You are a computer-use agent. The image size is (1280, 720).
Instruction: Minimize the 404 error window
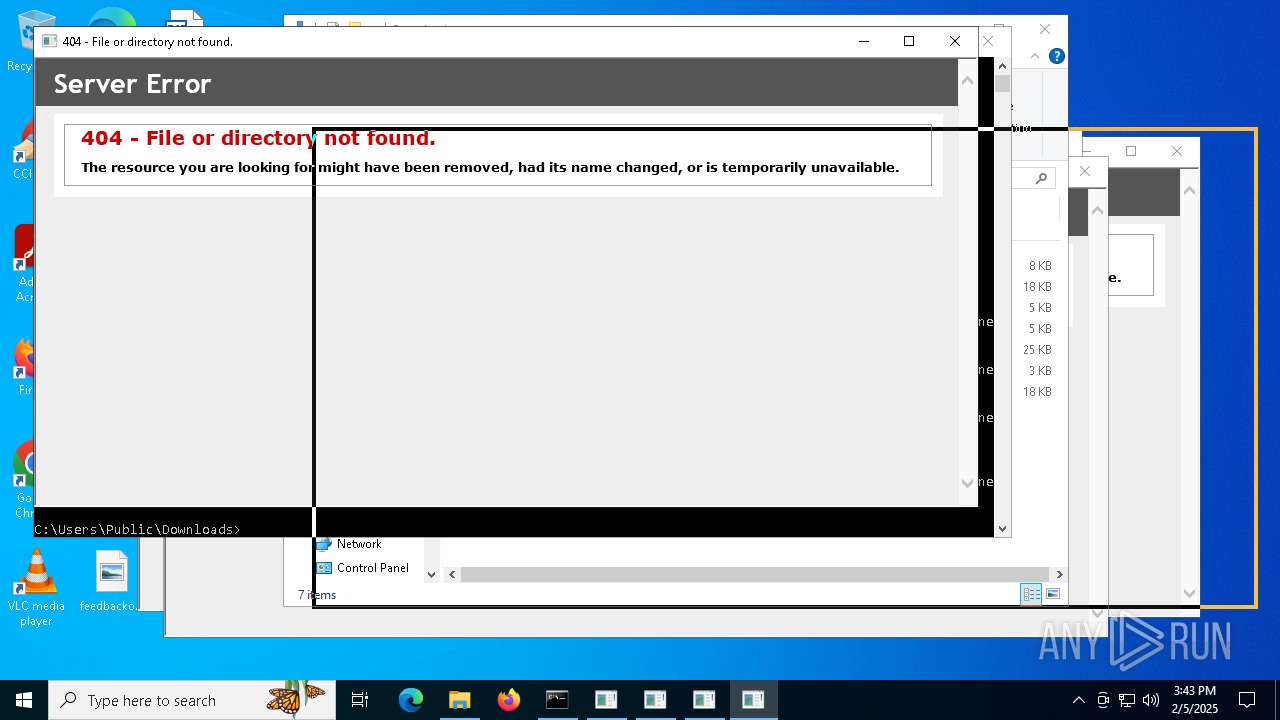coord(863,41)
